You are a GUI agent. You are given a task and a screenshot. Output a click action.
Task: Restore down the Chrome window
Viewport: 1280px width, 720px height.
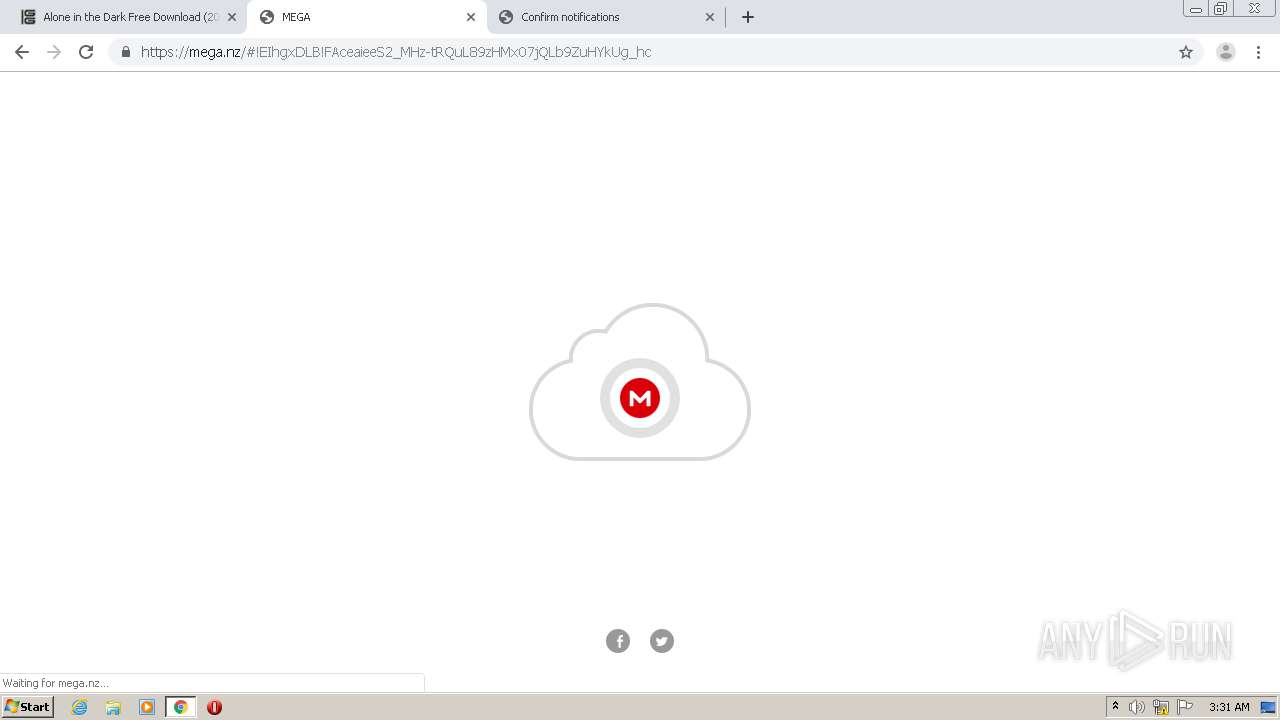pos(1221,9)
